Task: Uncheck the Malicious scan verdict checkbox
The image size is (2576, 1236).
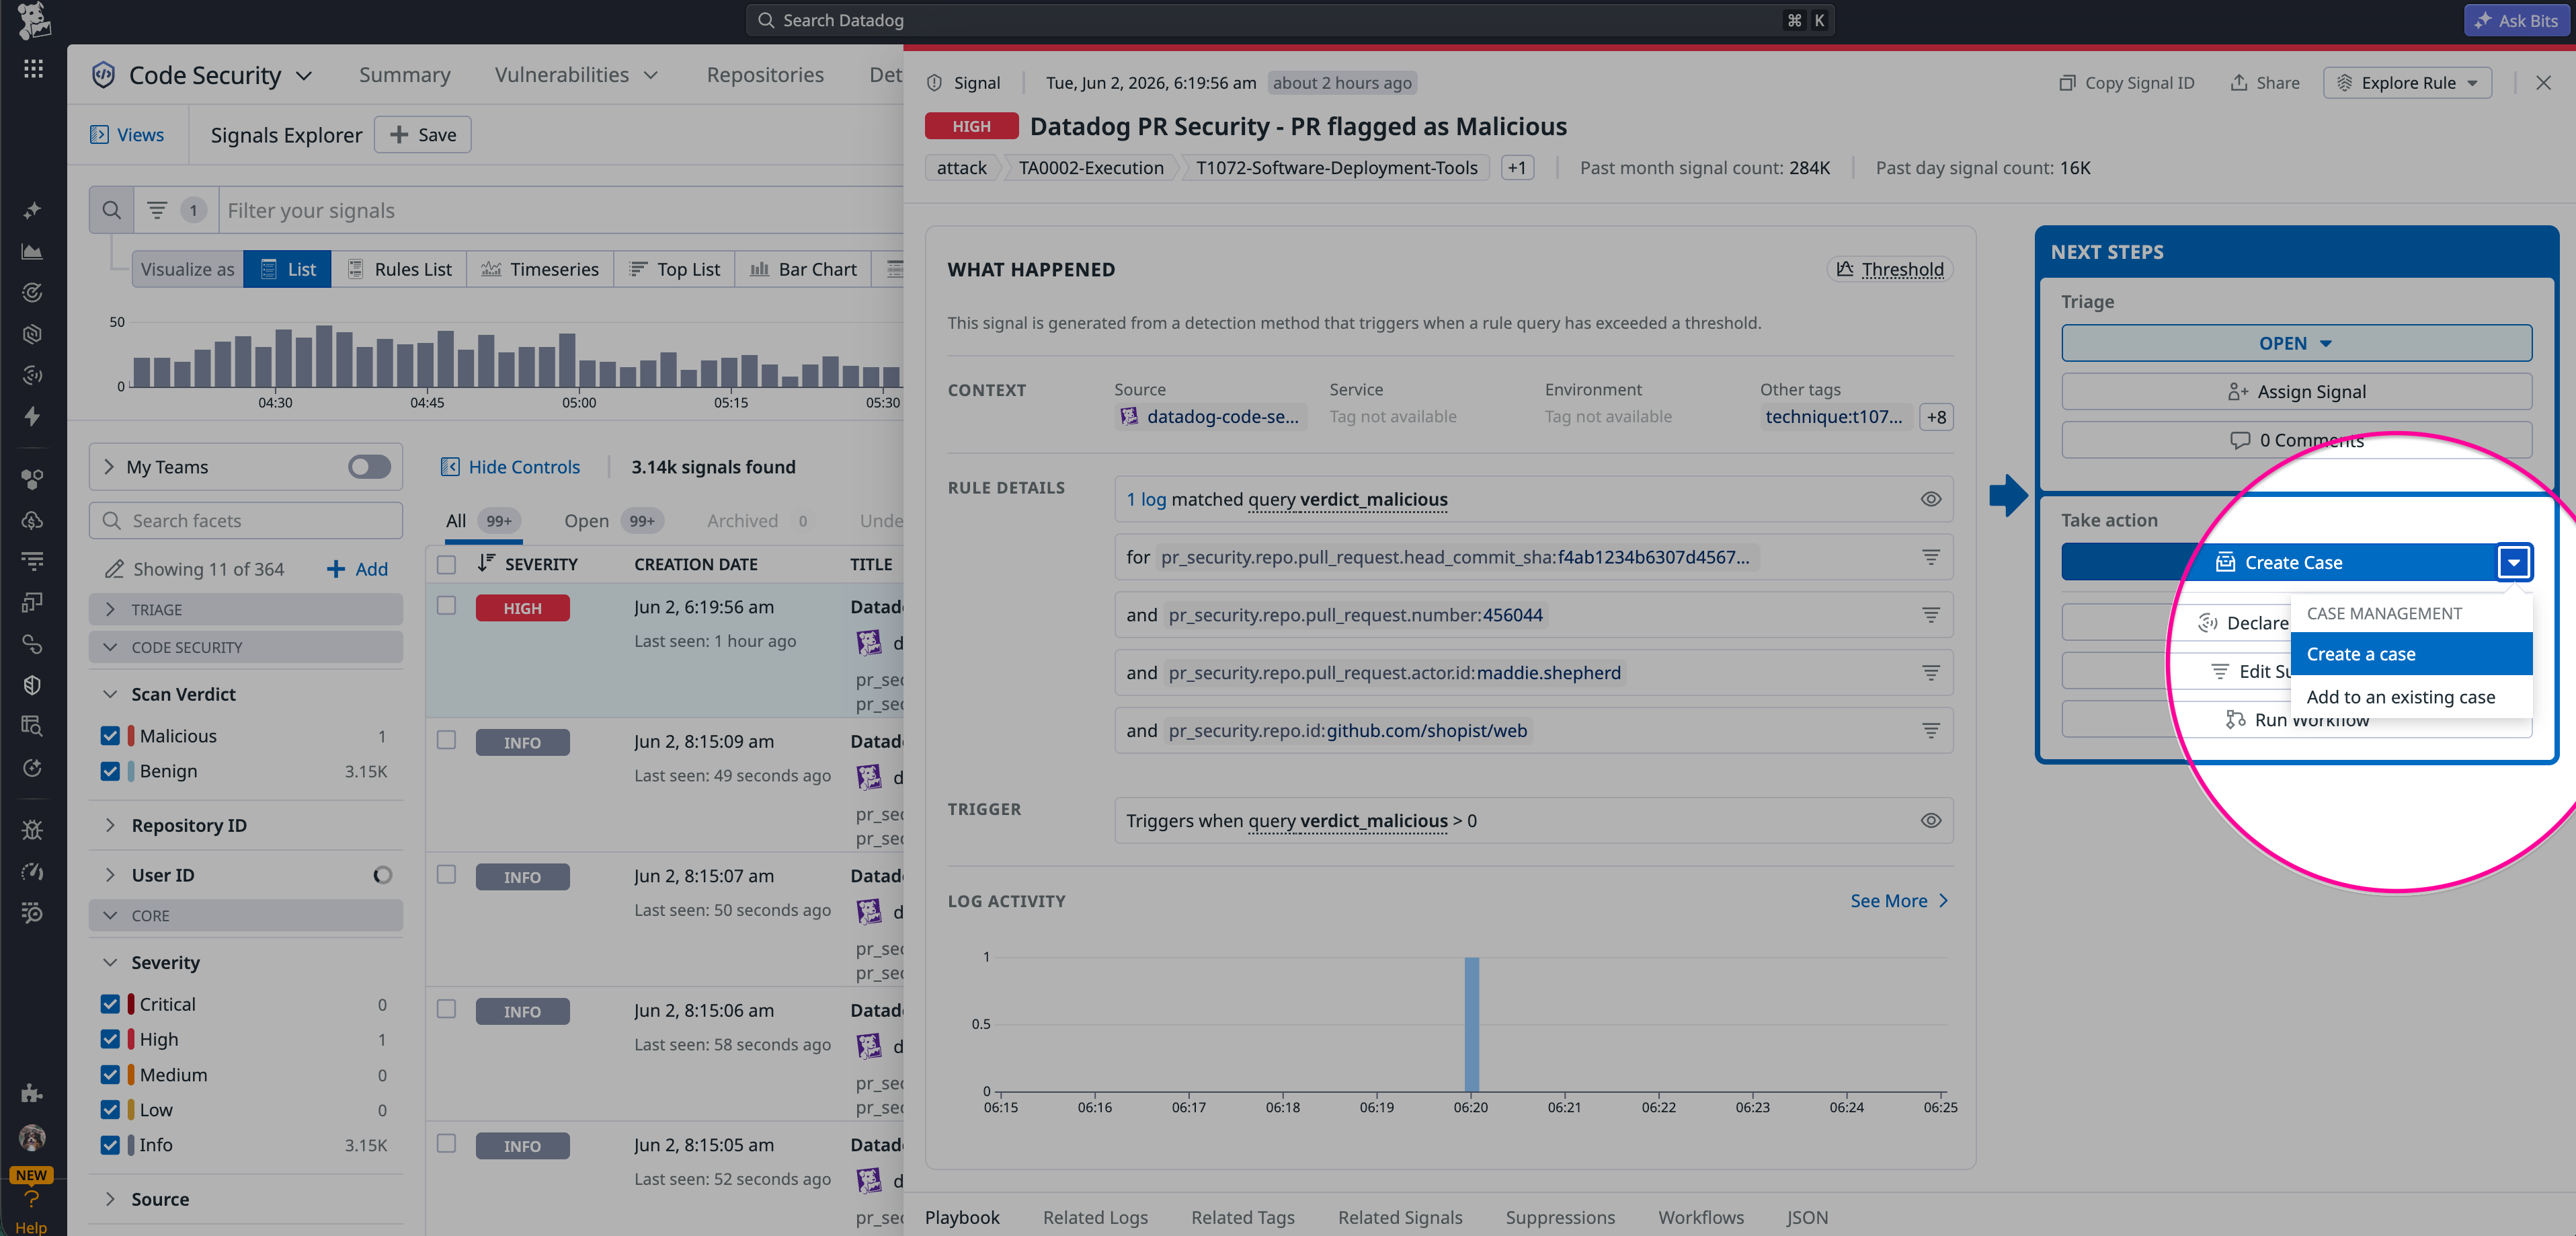Action: 110,736
